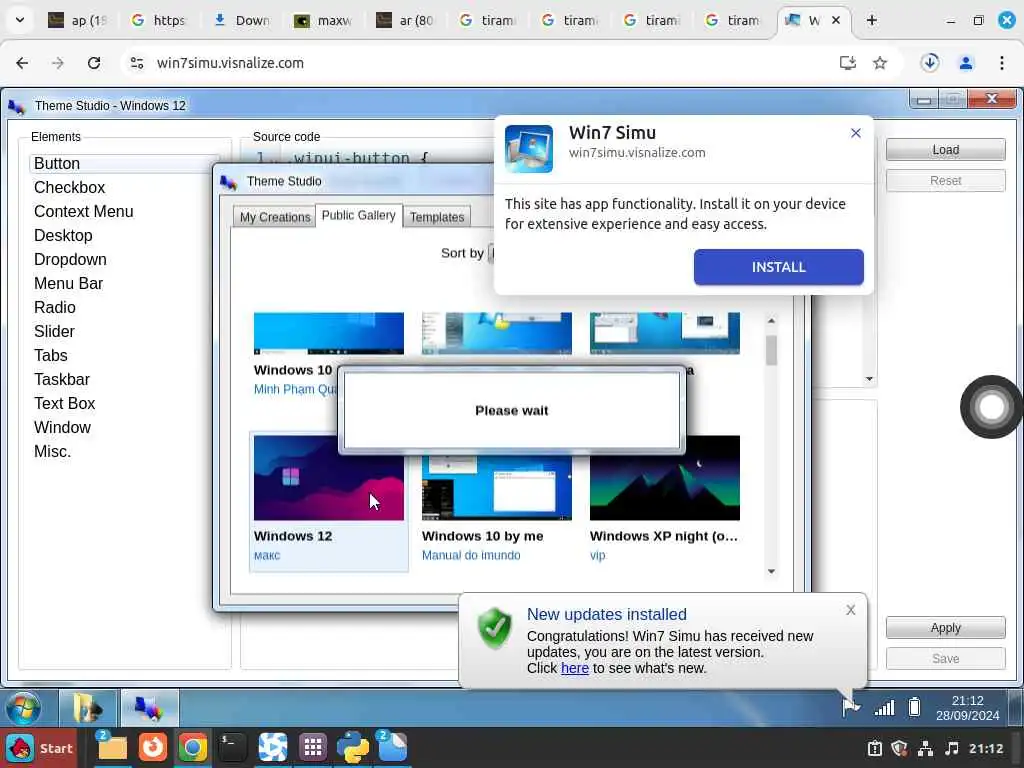This screenshot has height=768, width=1024.
Task: Close the Win7 Simu install popup
Action: click(856, 133)
